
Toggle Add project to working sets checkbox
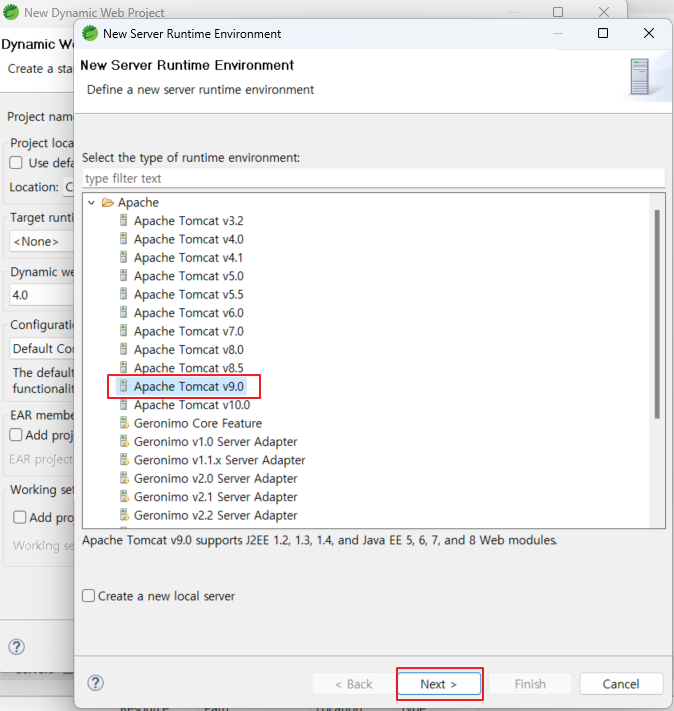coord(20,517)
